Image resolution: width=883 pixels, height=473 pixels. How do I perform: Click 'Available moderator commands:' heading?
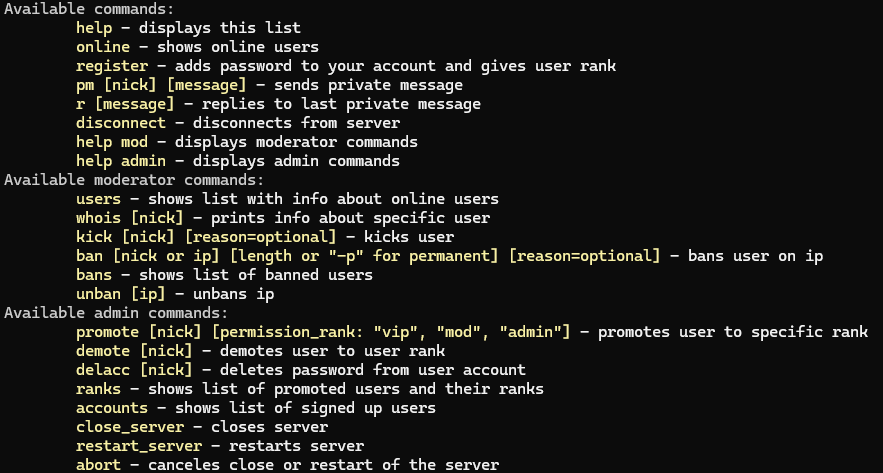[134, 180]
